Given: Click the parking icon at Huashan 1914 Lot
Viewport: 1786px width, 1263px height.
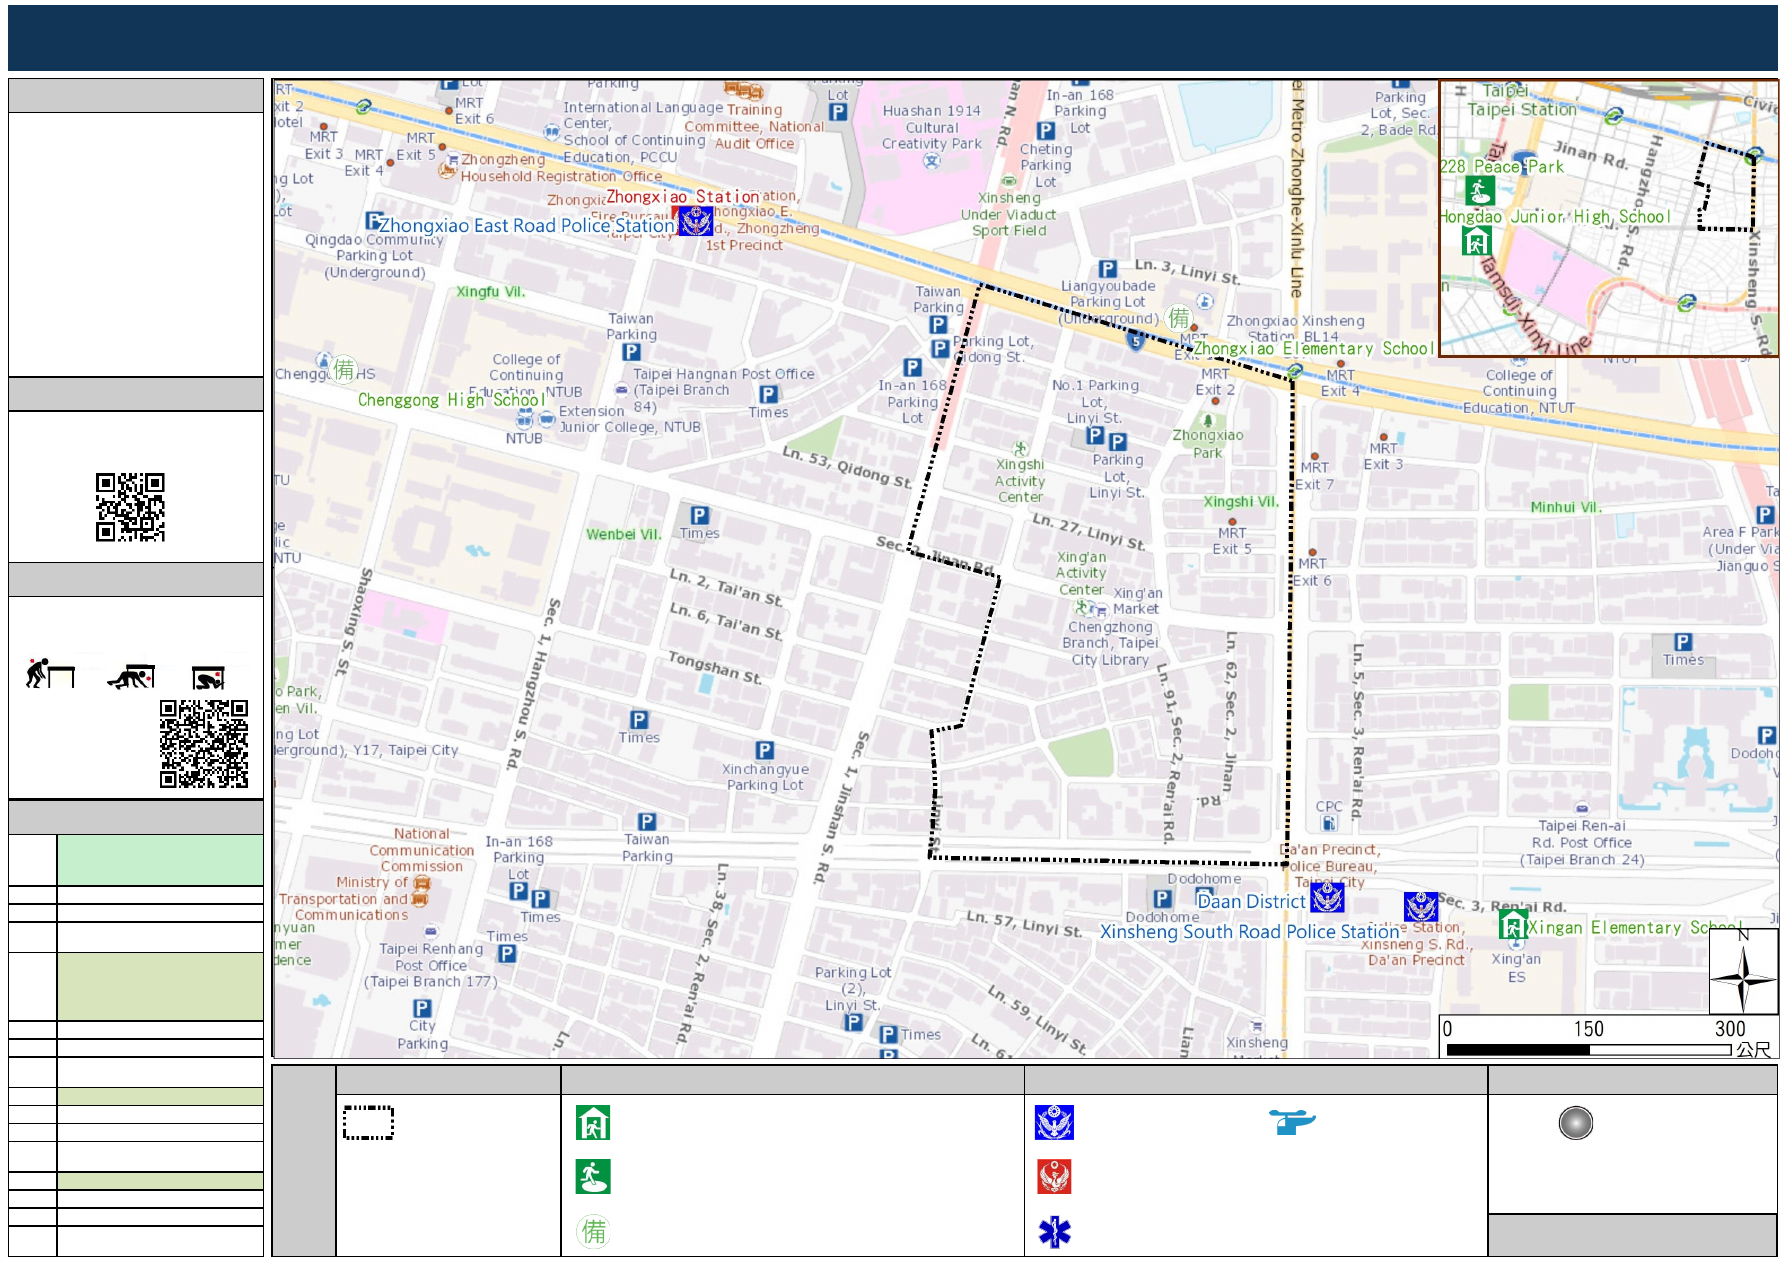Looking at the screenshot, I should pyautogui.click(x=838, y=112).
